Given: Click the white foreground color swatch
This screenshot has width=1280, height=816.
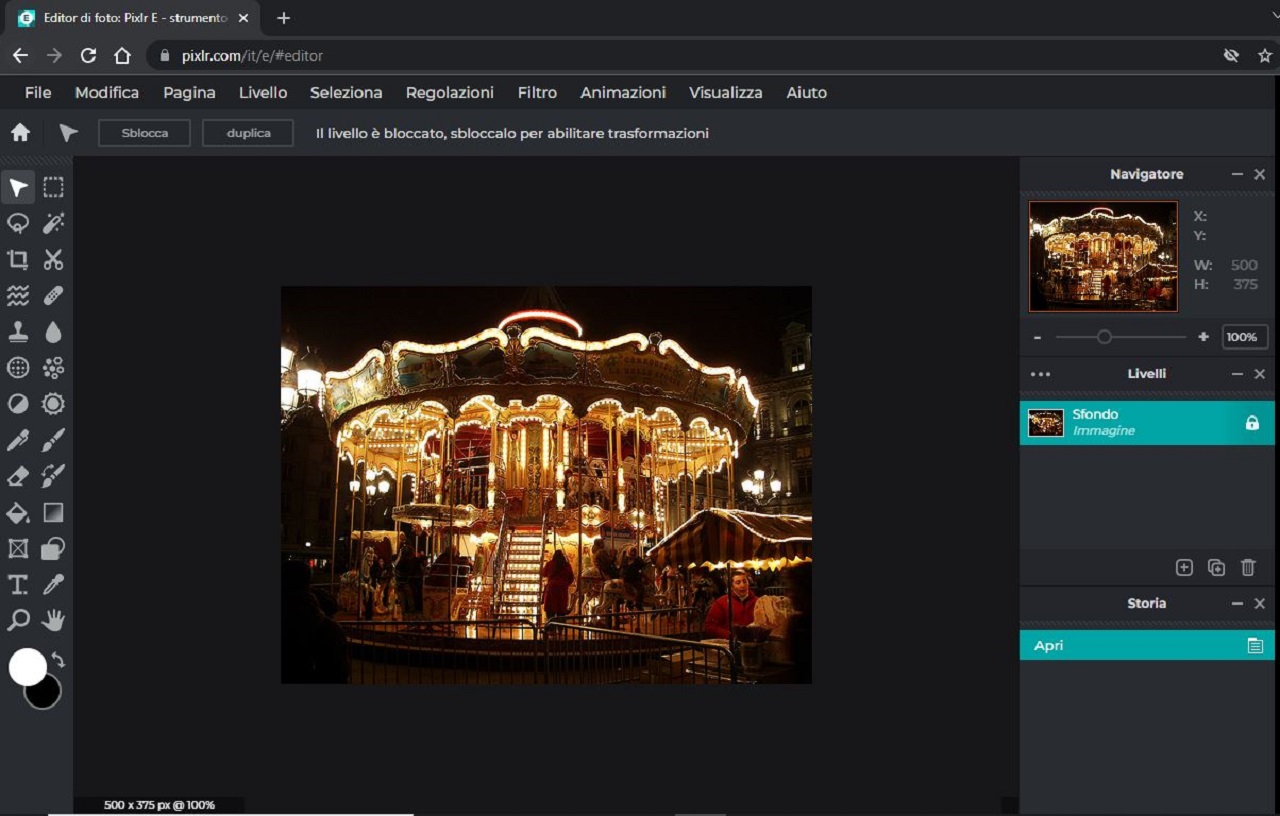Looking at the screenshot, I should click(x=26, y=665).
